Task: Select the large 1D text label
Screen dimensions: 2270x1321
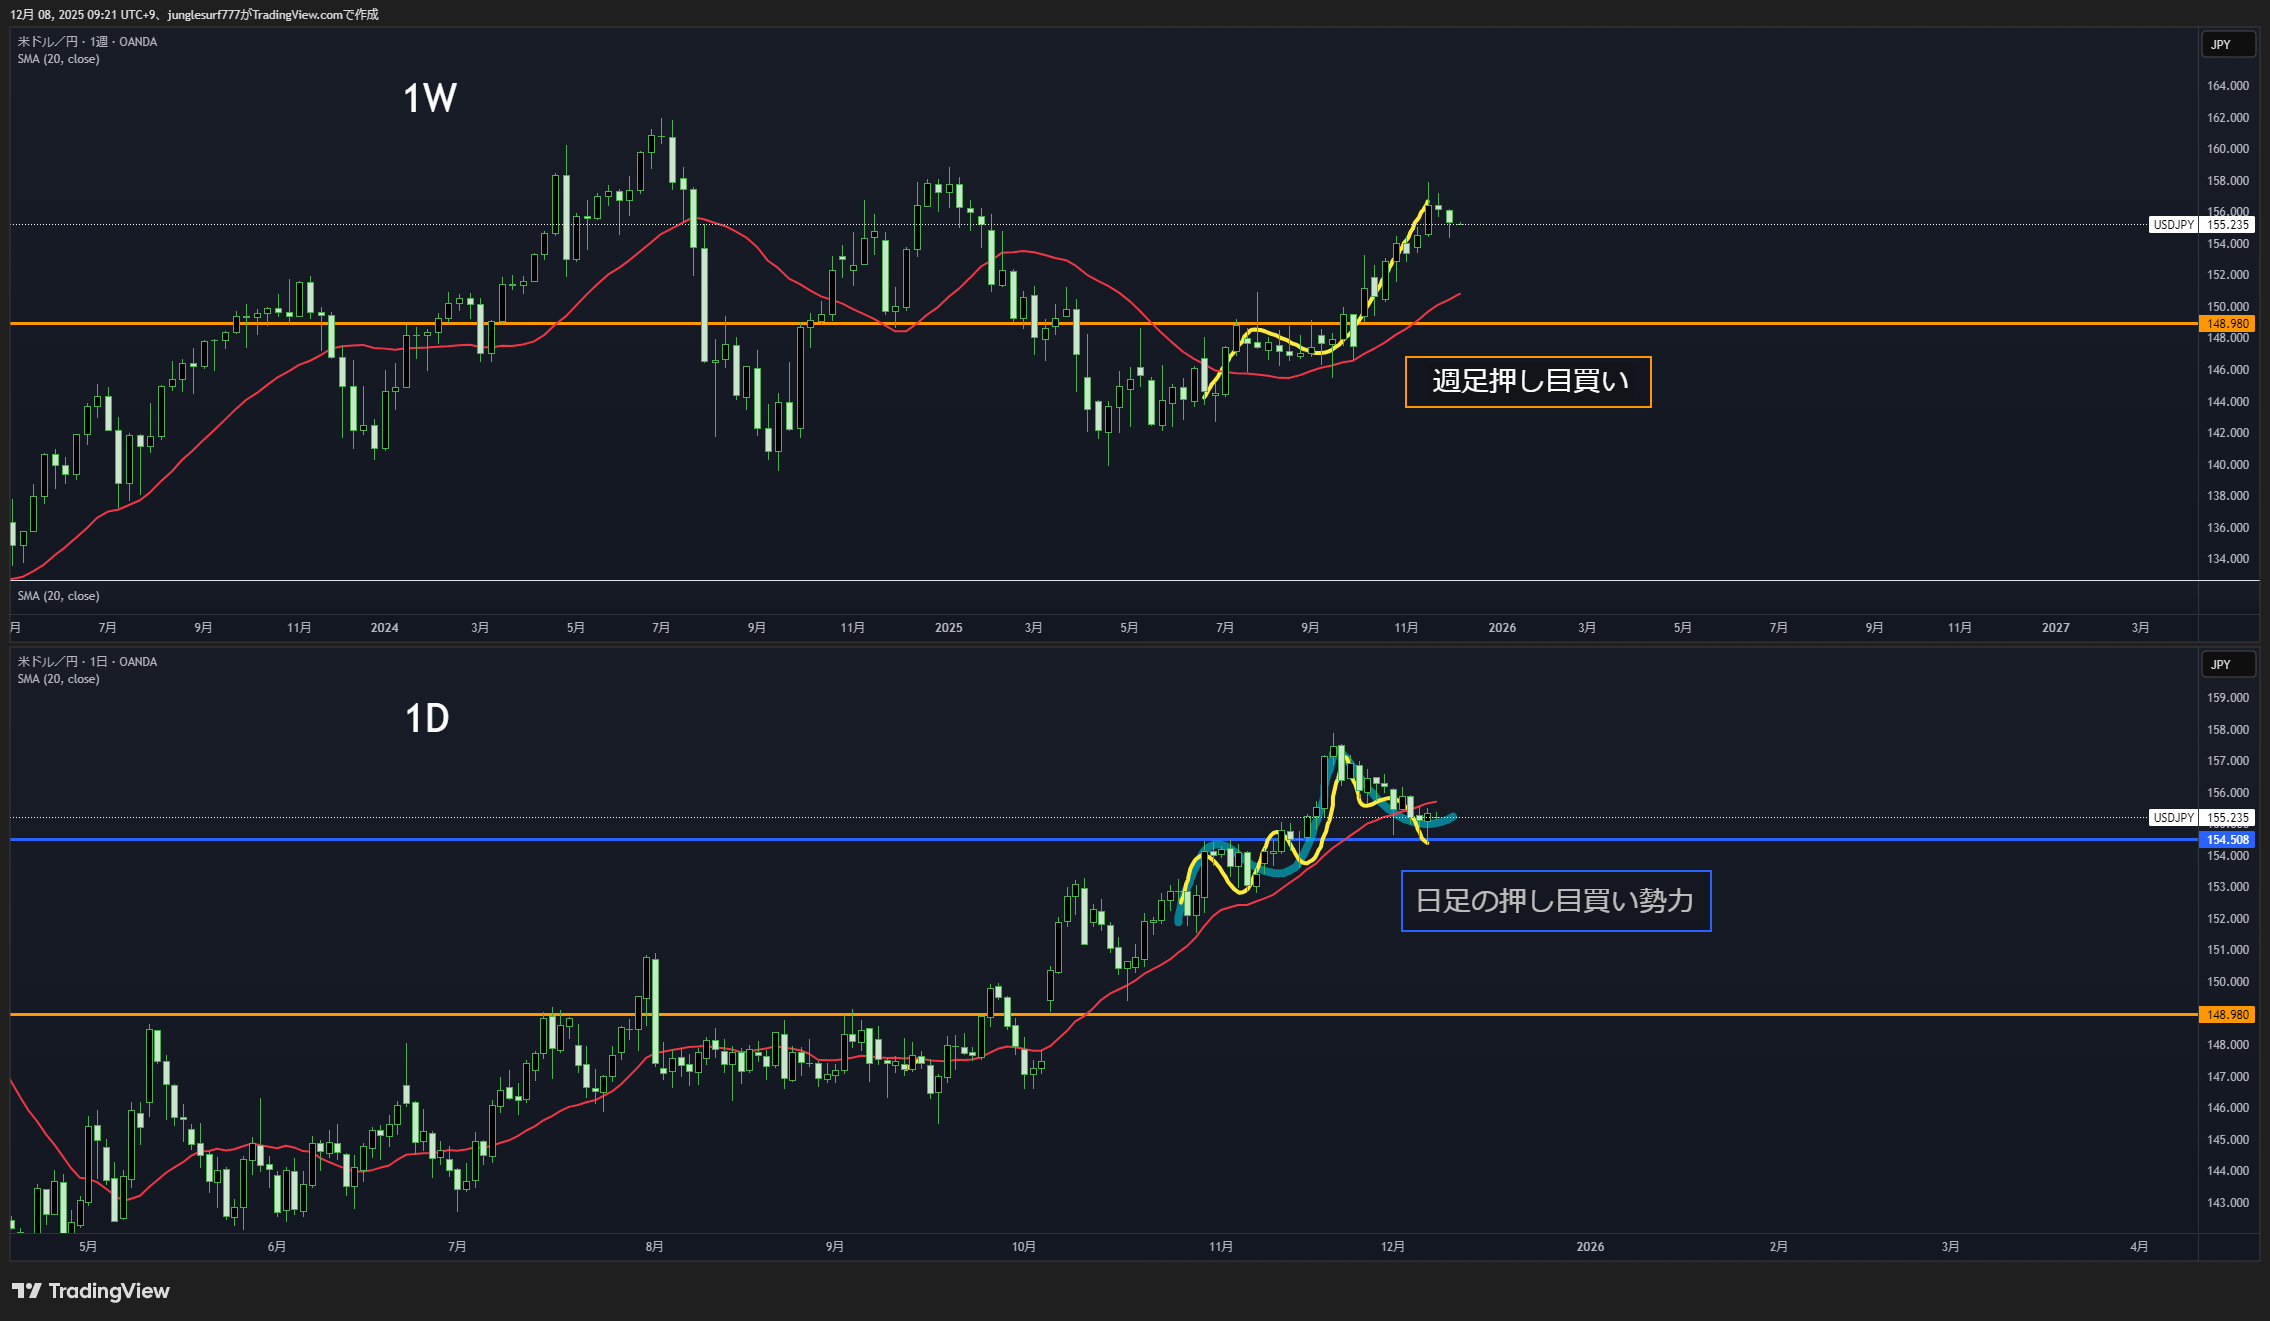Action: [x=427, y=718]
